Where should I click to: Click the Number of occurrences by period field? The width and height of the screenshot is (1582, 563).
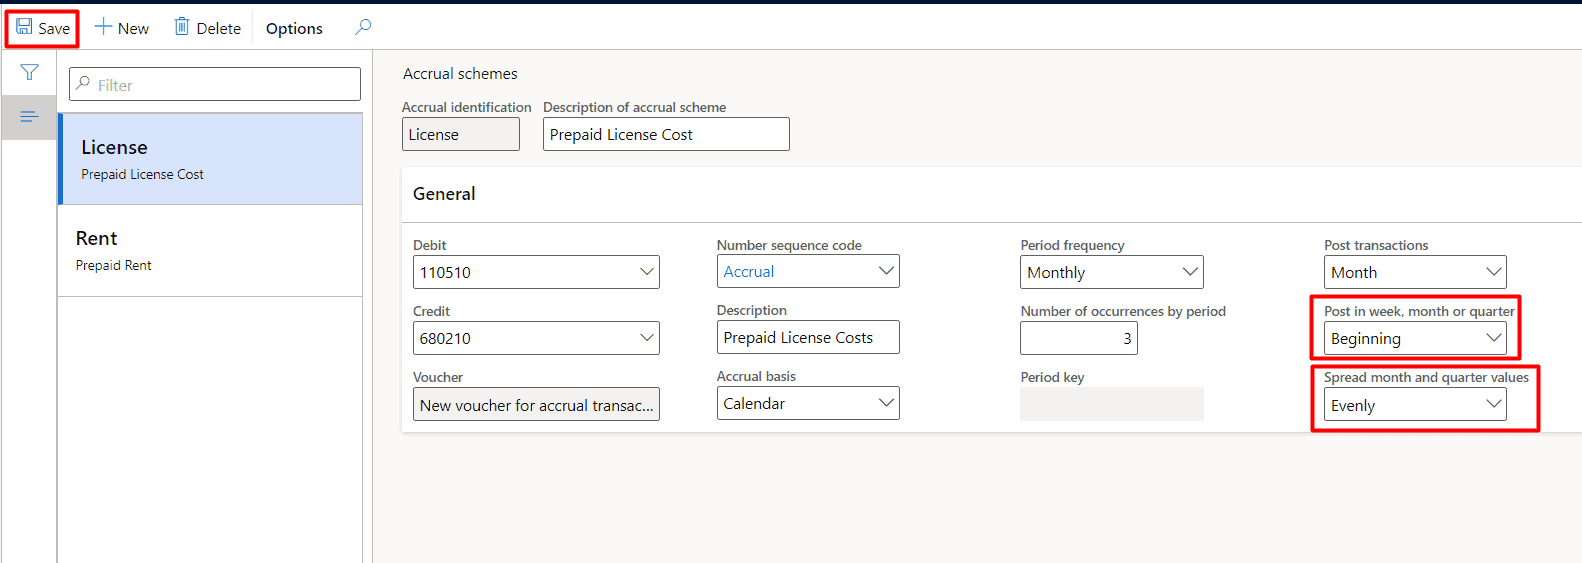[x=1078, y=338]
